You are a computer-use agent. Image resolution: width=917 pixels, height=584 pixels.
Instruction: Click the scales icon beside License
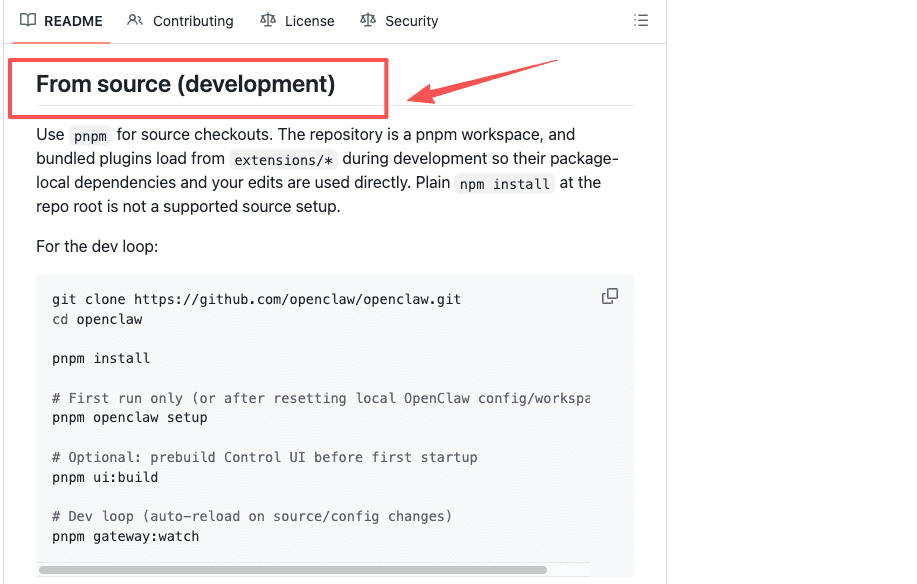[268, 20]
